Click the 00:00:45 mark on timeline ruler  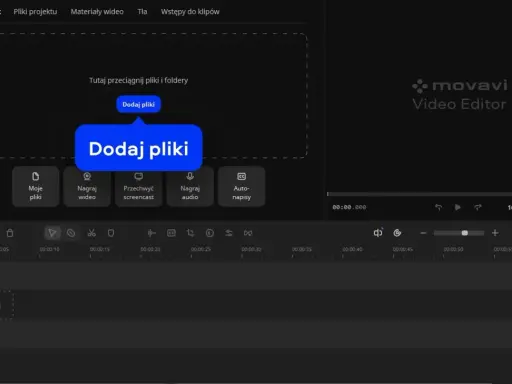[403, 249]
